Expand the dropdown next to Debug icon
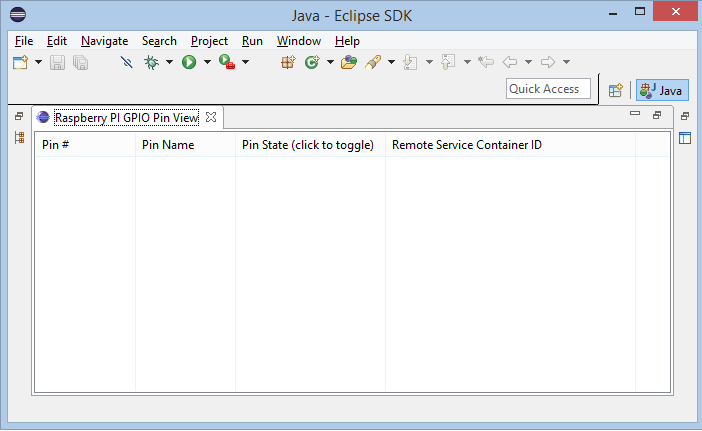702x431 pixels. [169, 62]
